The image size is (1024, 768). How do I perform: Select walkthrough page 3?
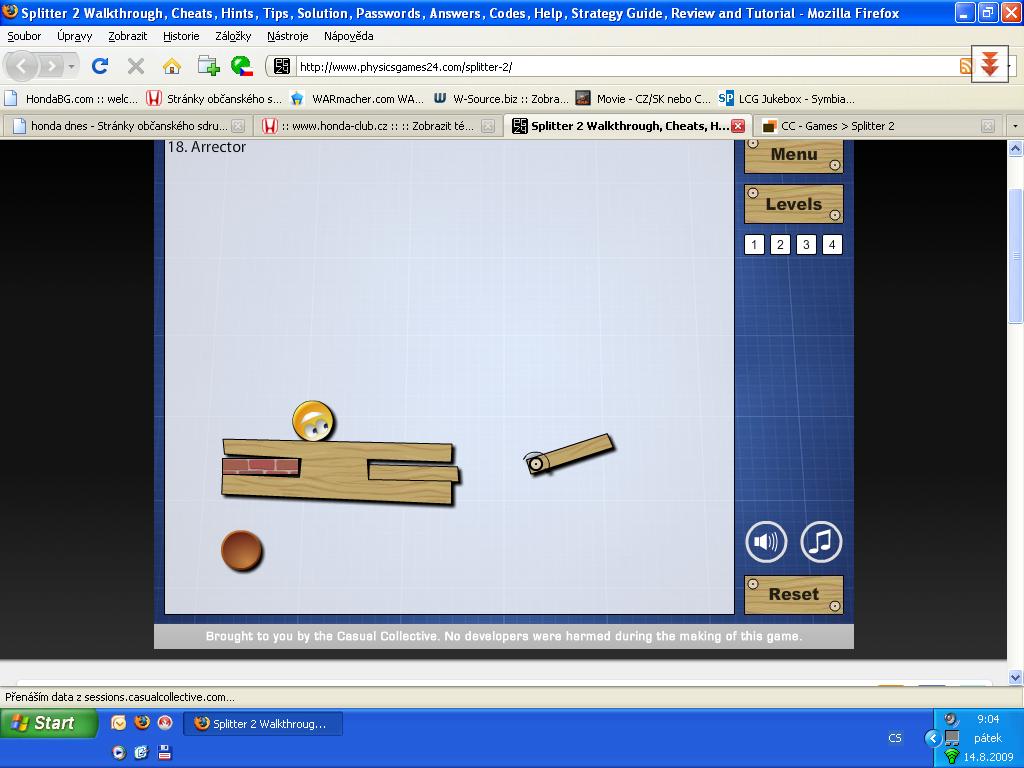[x=806, y=245]
